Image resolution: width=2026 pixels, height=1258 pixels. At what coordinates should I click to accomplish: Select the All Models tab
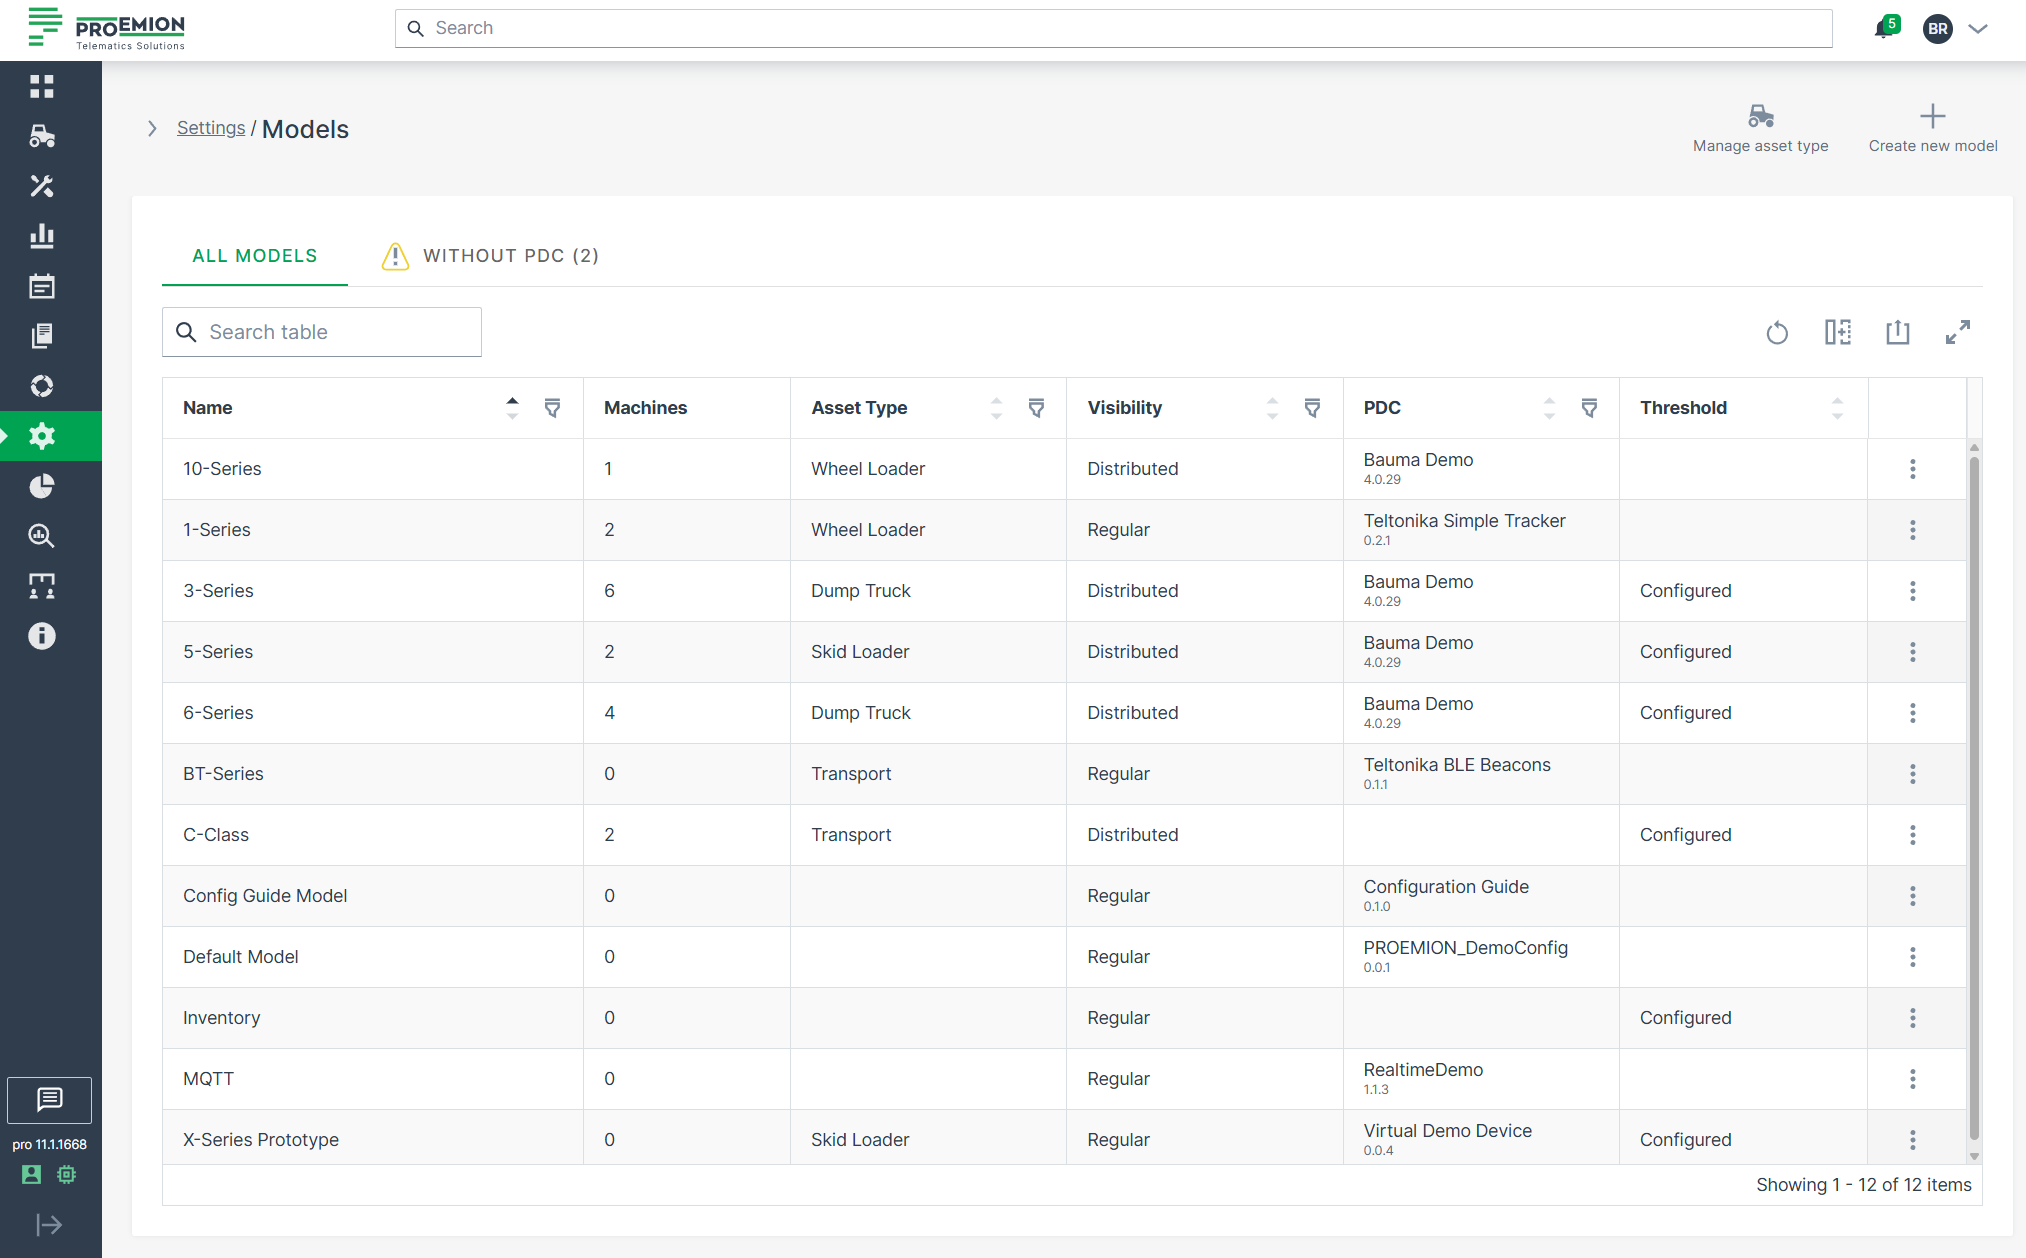tap(254, 256)
